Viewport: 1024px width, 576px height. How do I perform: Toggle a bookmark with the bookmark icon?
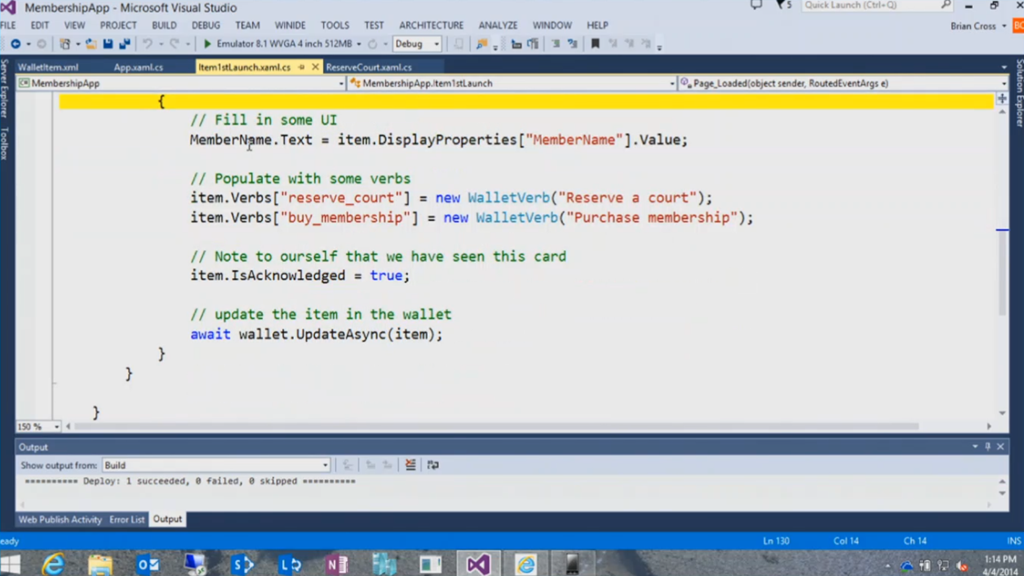595,44
